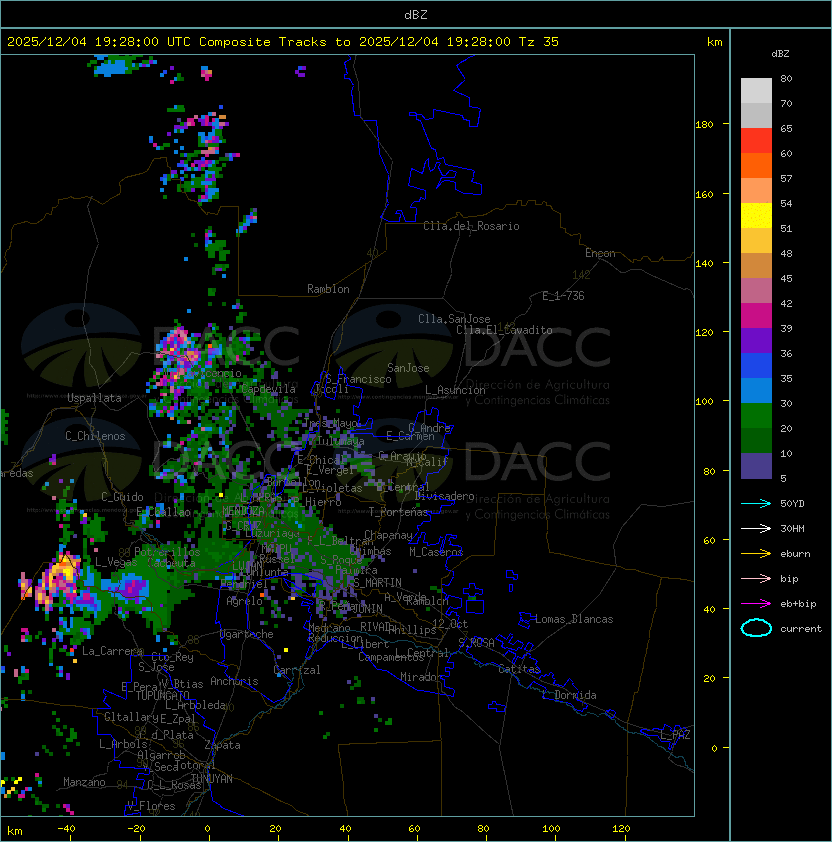
Task: Click the '50YD' legend label
Action: (792, 504)
